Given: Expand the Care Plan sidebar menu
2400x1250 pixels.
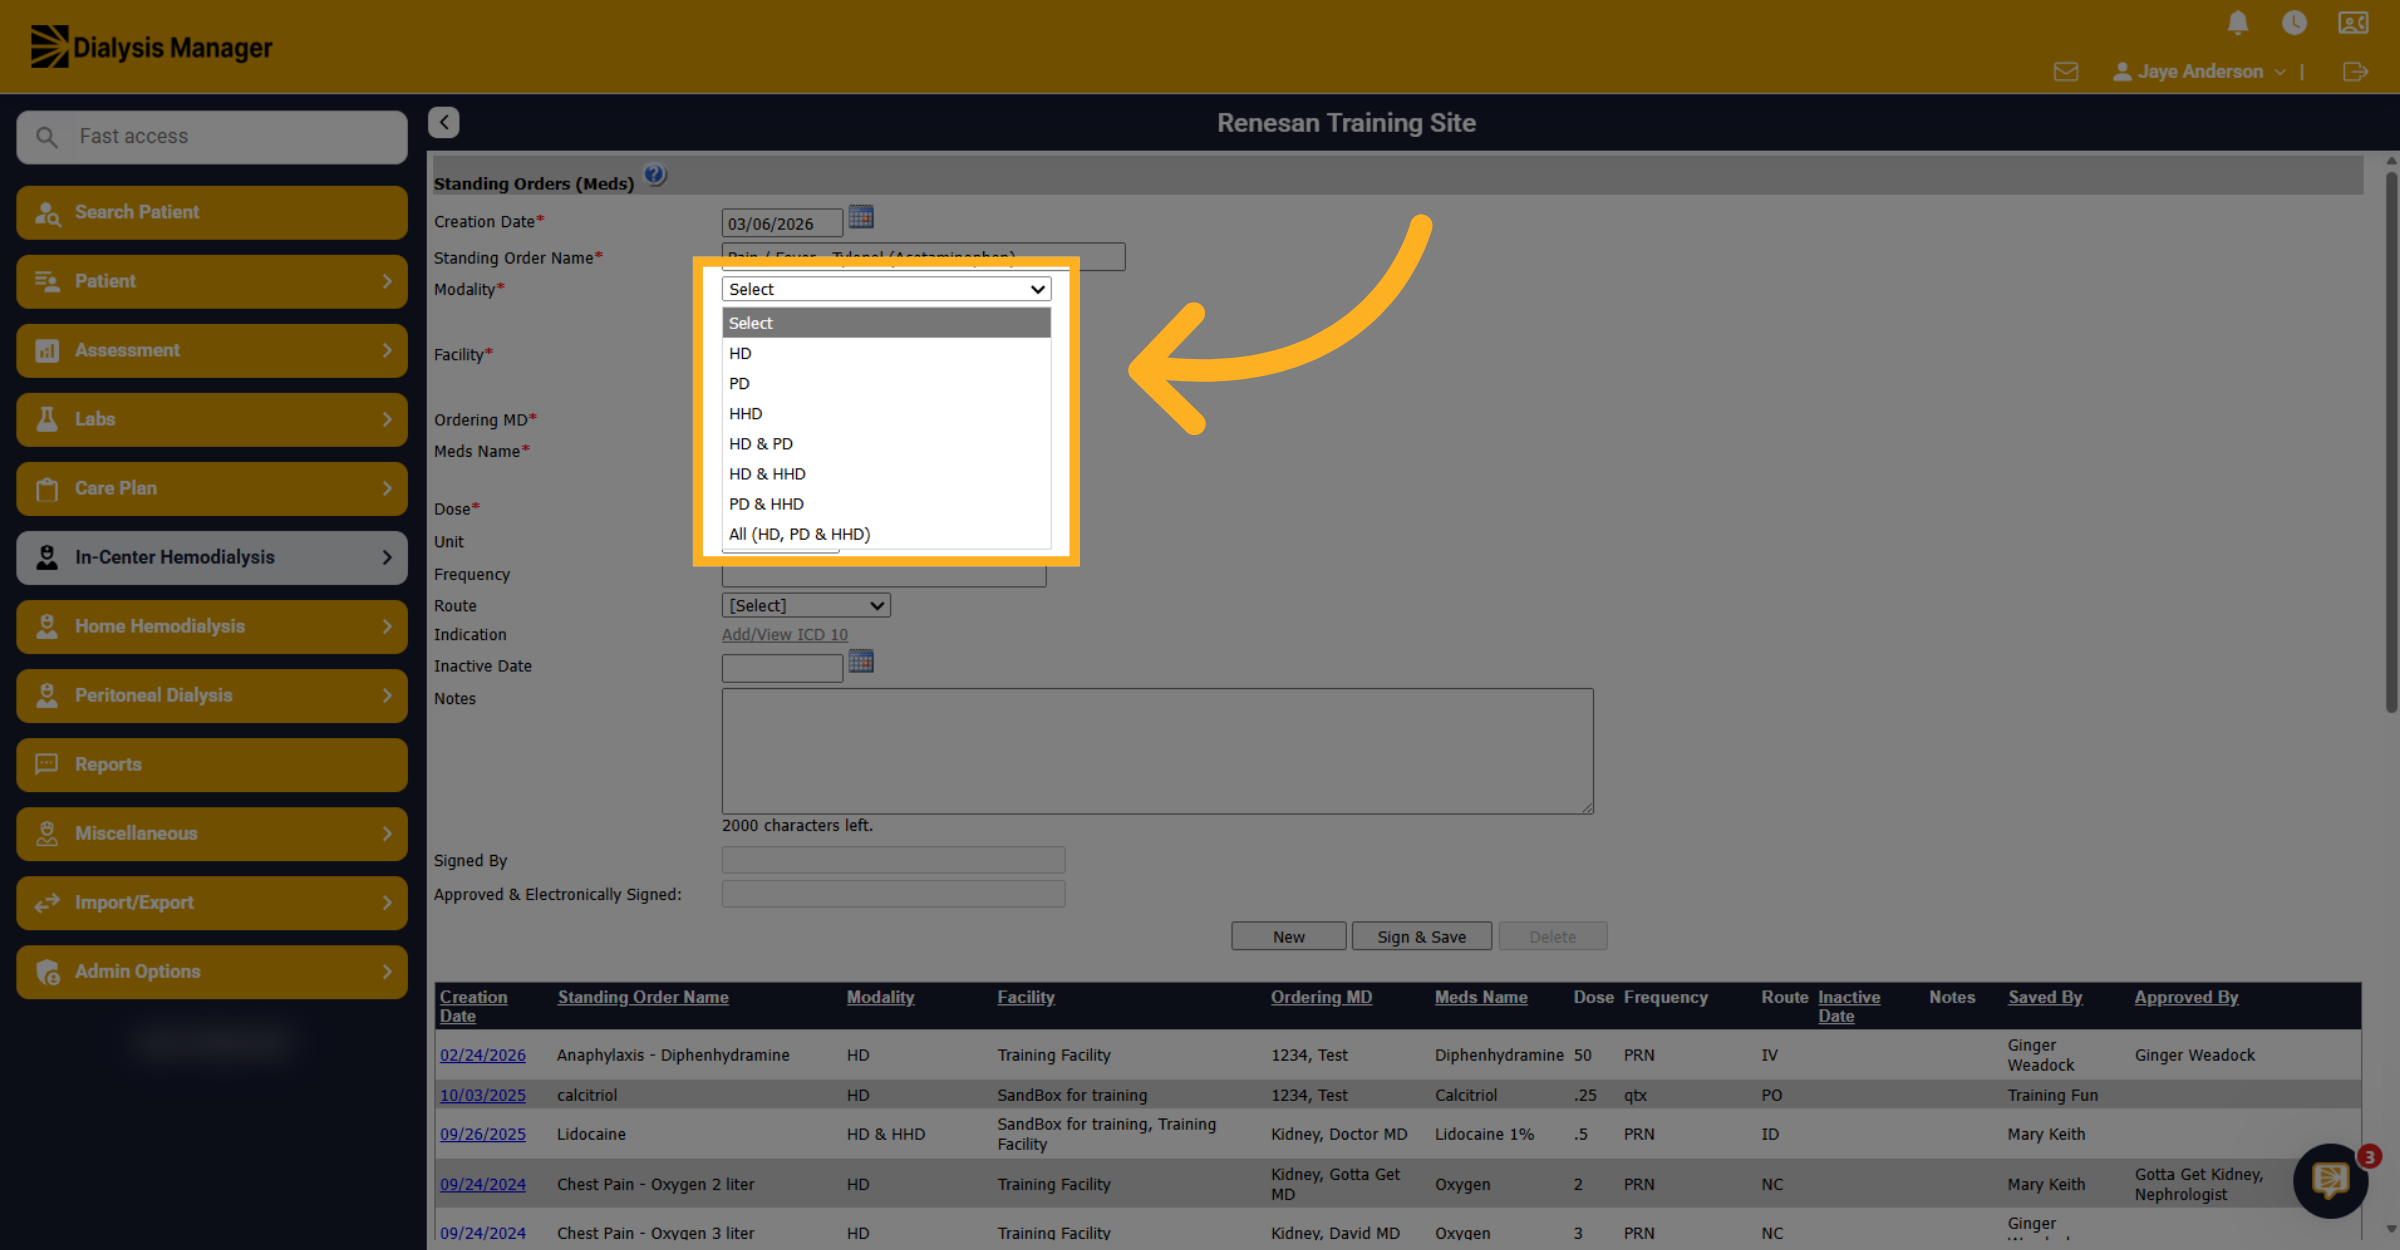Looking at the screenshot, I should (212, 488).
